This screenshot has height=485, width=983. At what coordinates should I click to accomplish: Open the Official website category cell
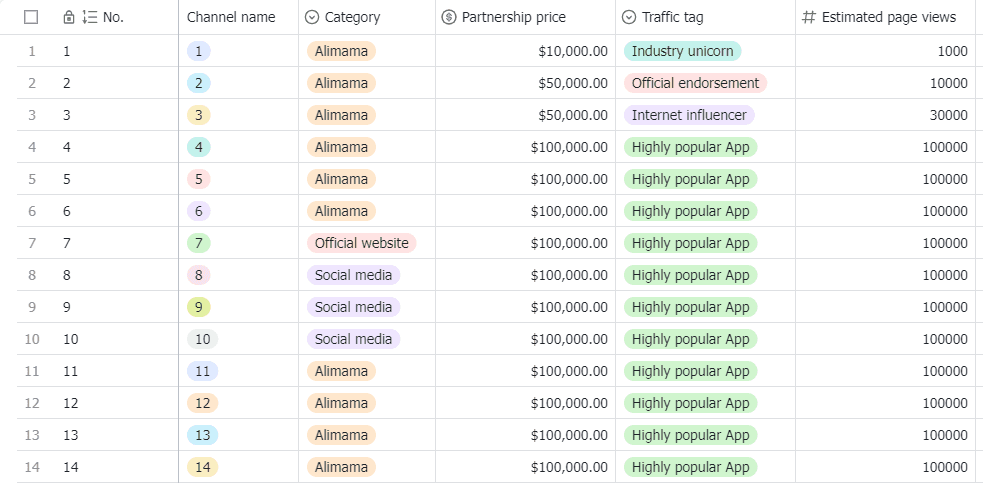pos(361,243)
